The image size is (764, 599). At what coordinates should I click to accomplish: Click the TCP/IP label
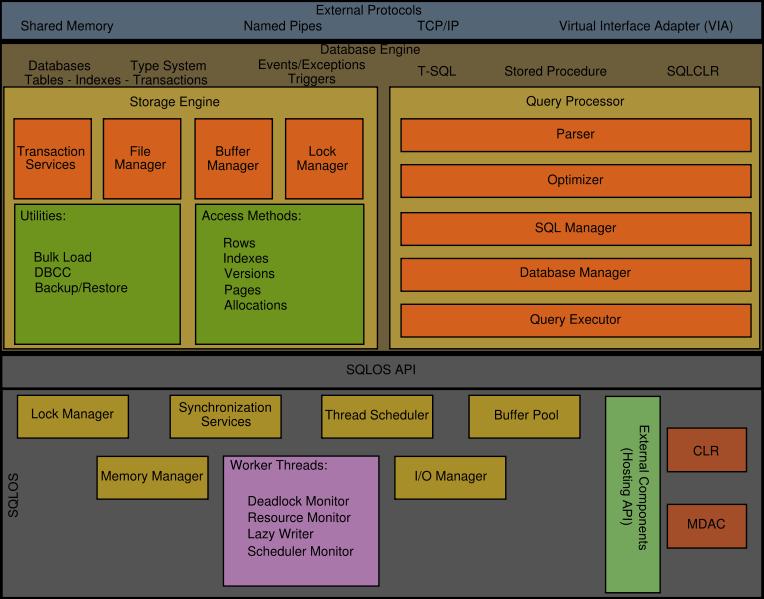(438, 26)
